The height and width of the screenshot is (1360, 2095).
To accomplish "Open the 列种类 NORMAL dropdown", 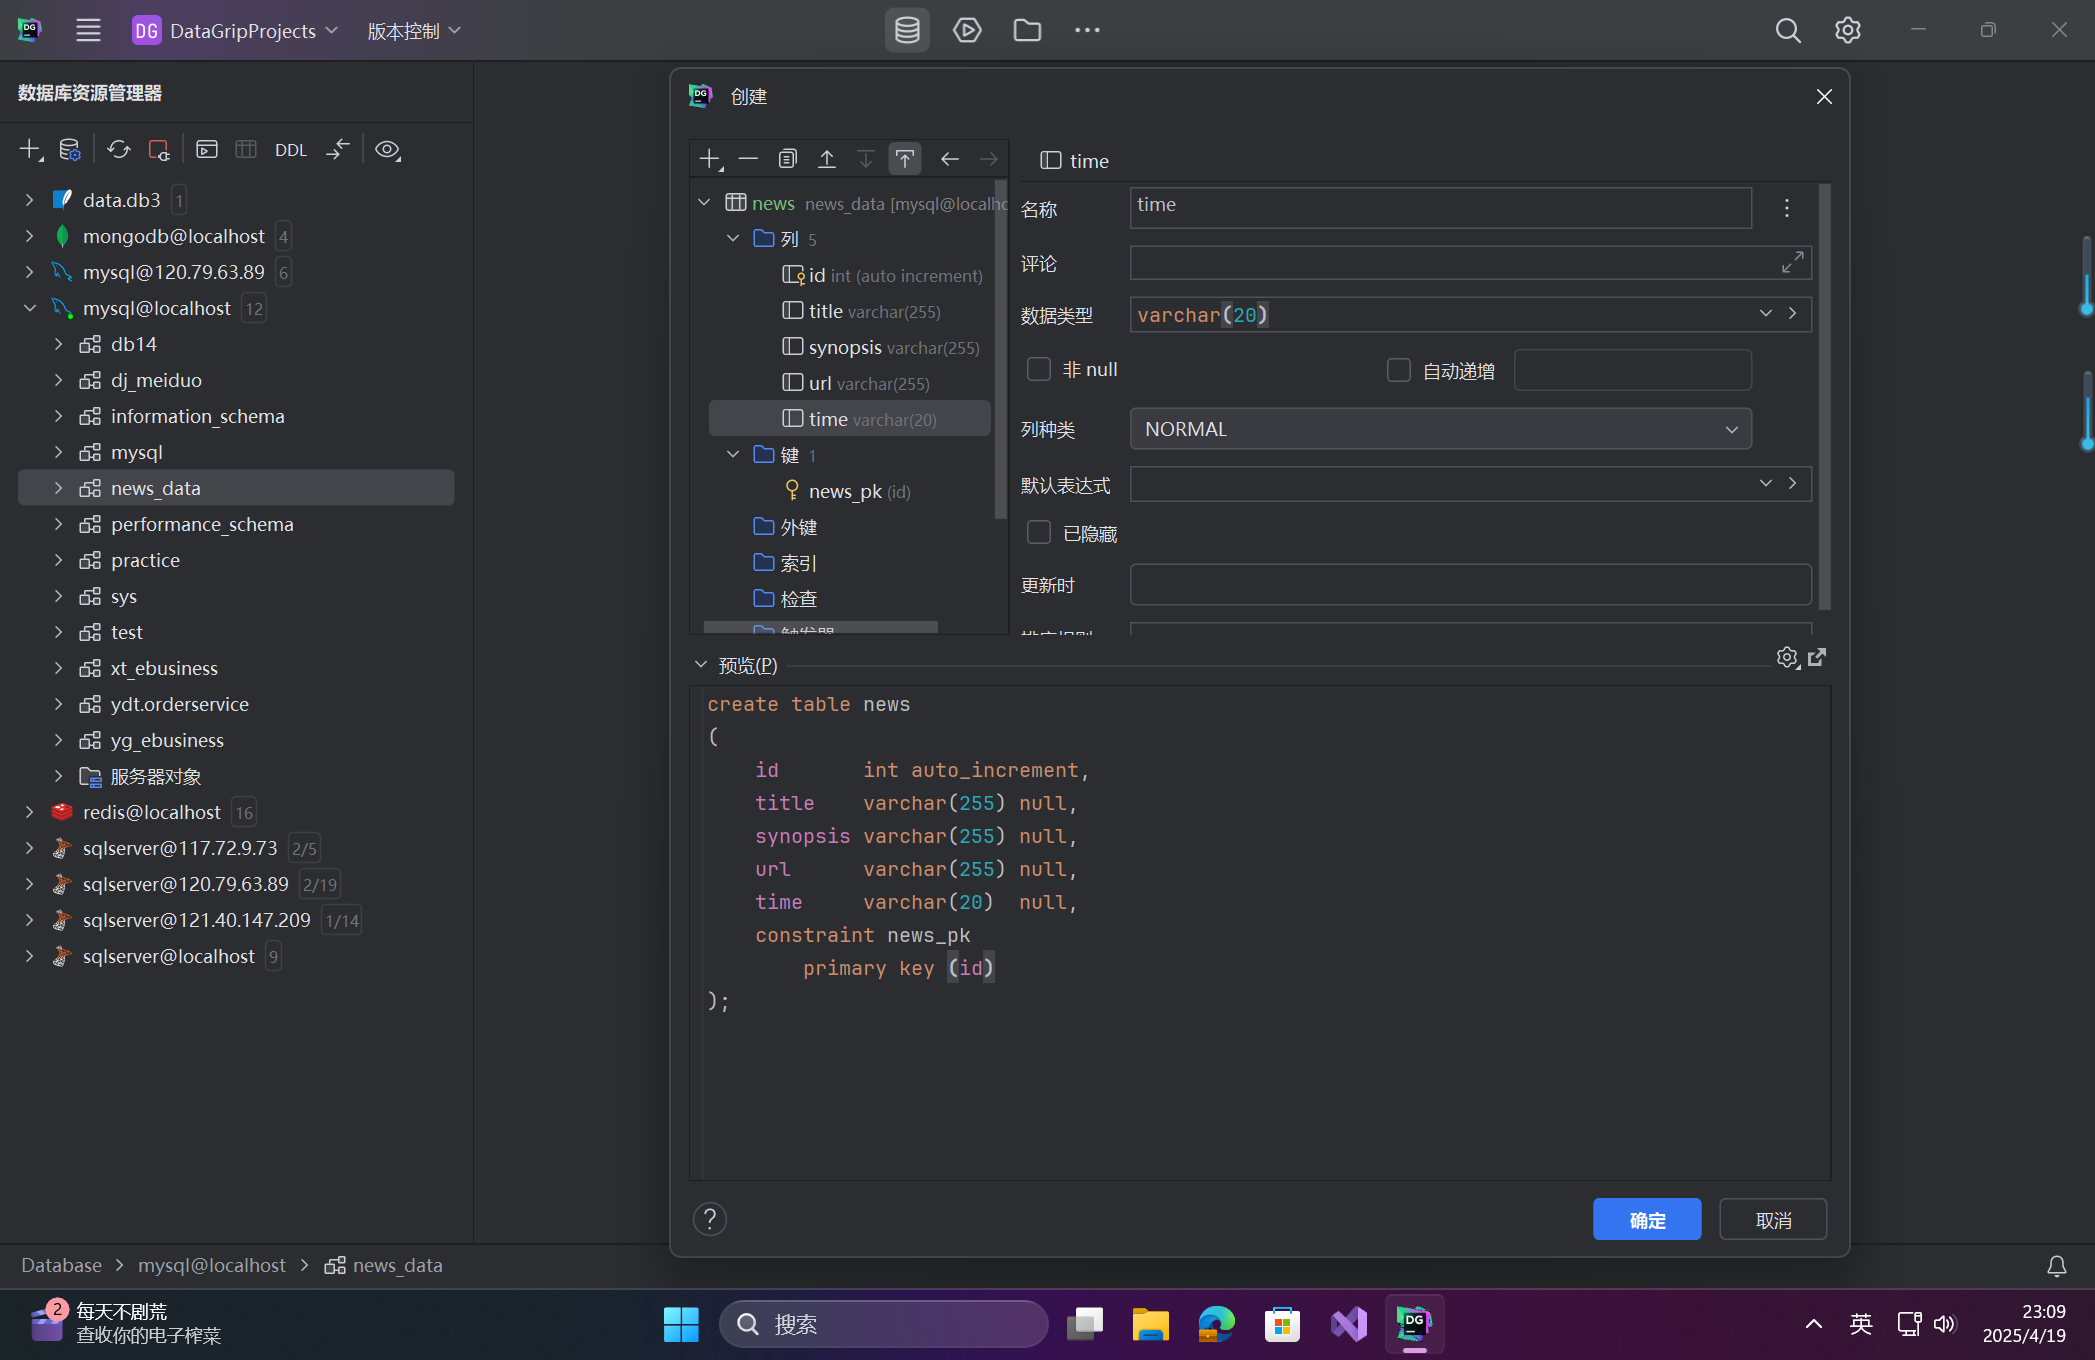I will click(1440, 429).
